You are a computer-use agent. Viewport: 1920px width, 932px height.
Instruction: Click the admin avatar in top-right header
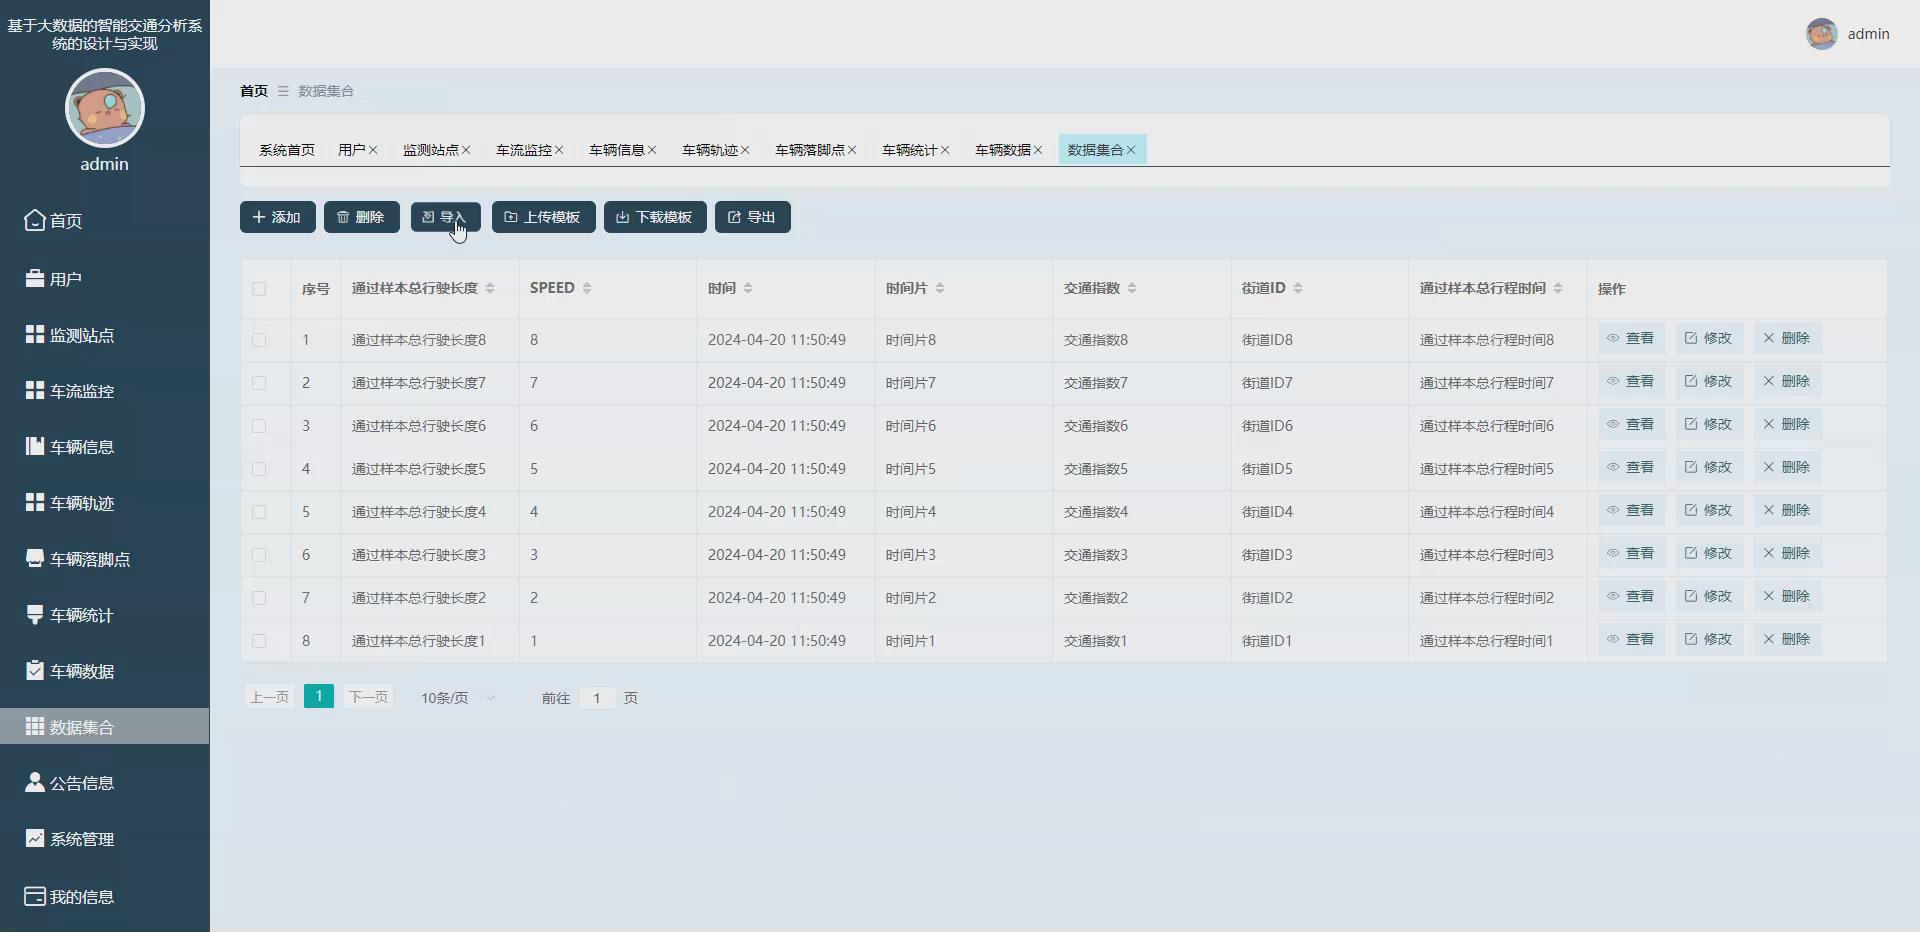pyautogui.click(x=1821, y=34)
